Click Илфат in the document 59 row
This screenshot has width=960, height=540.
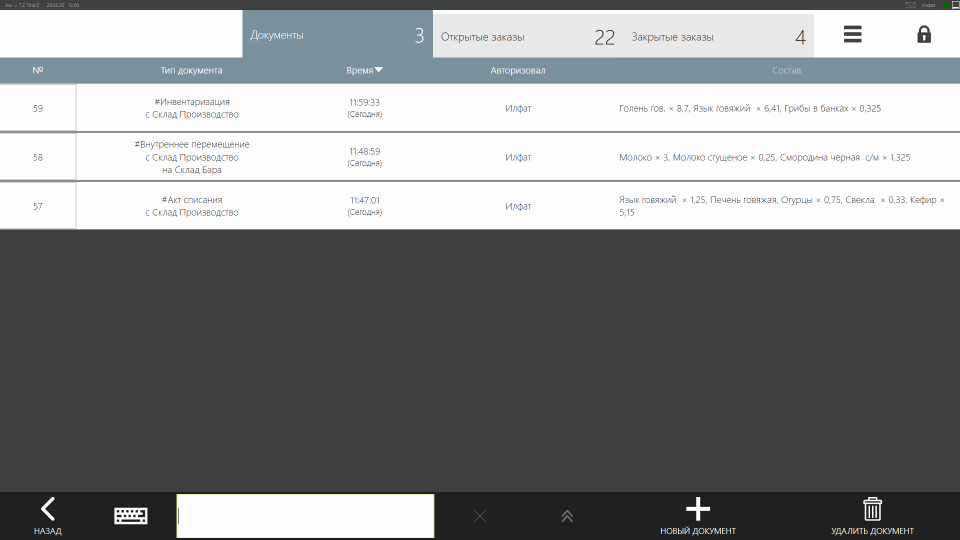click(518, 108)
